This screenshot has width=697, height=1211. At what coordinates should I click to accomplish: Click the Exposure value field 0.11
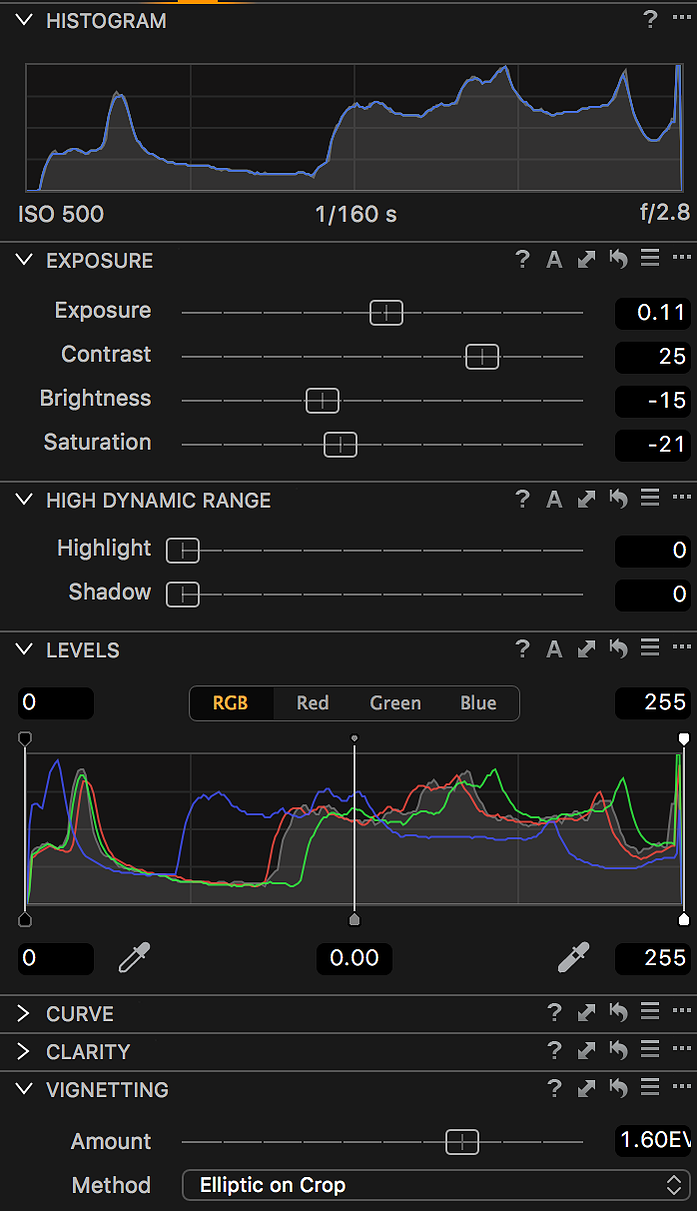[x=652, y=312]
